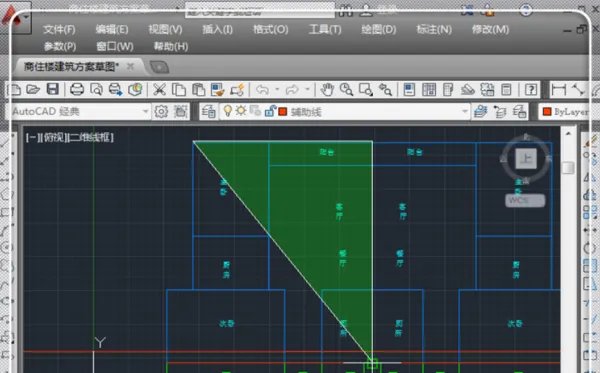
Task: Select the Pan hand tool
Action: point(327,90)
